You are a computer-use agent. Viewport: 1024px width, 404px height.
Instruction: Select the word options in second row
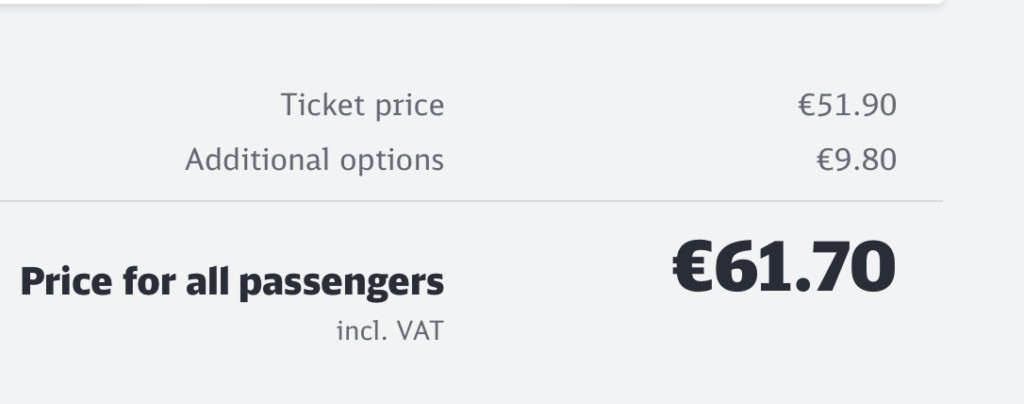click(392, 162)
